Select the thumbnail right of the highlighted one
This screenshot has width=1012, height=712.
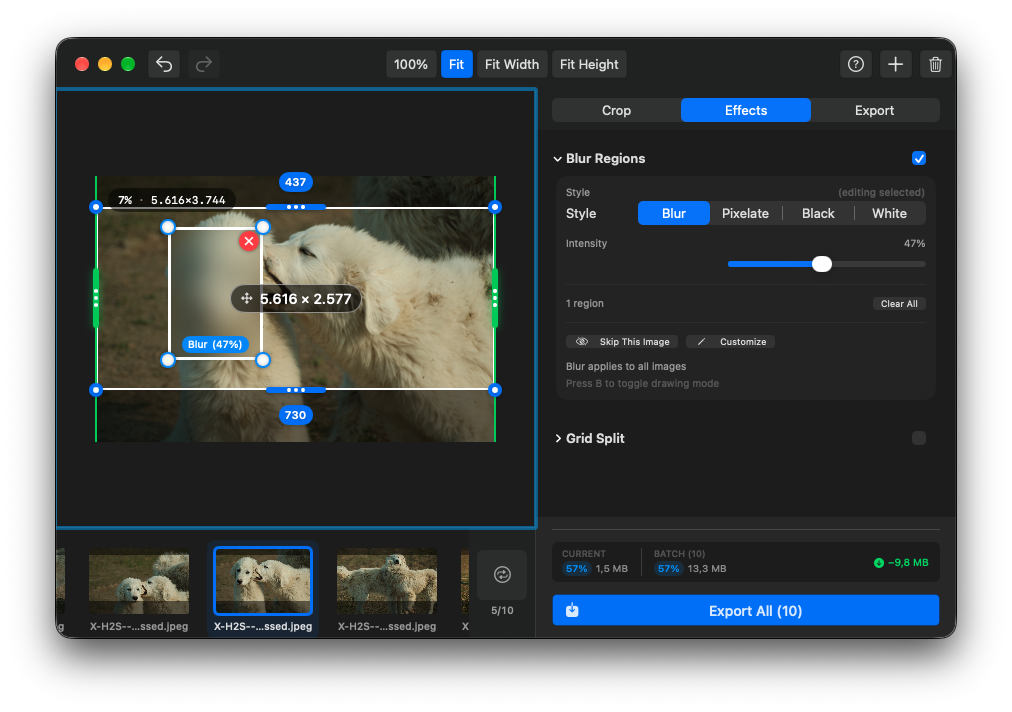[387, 581]
